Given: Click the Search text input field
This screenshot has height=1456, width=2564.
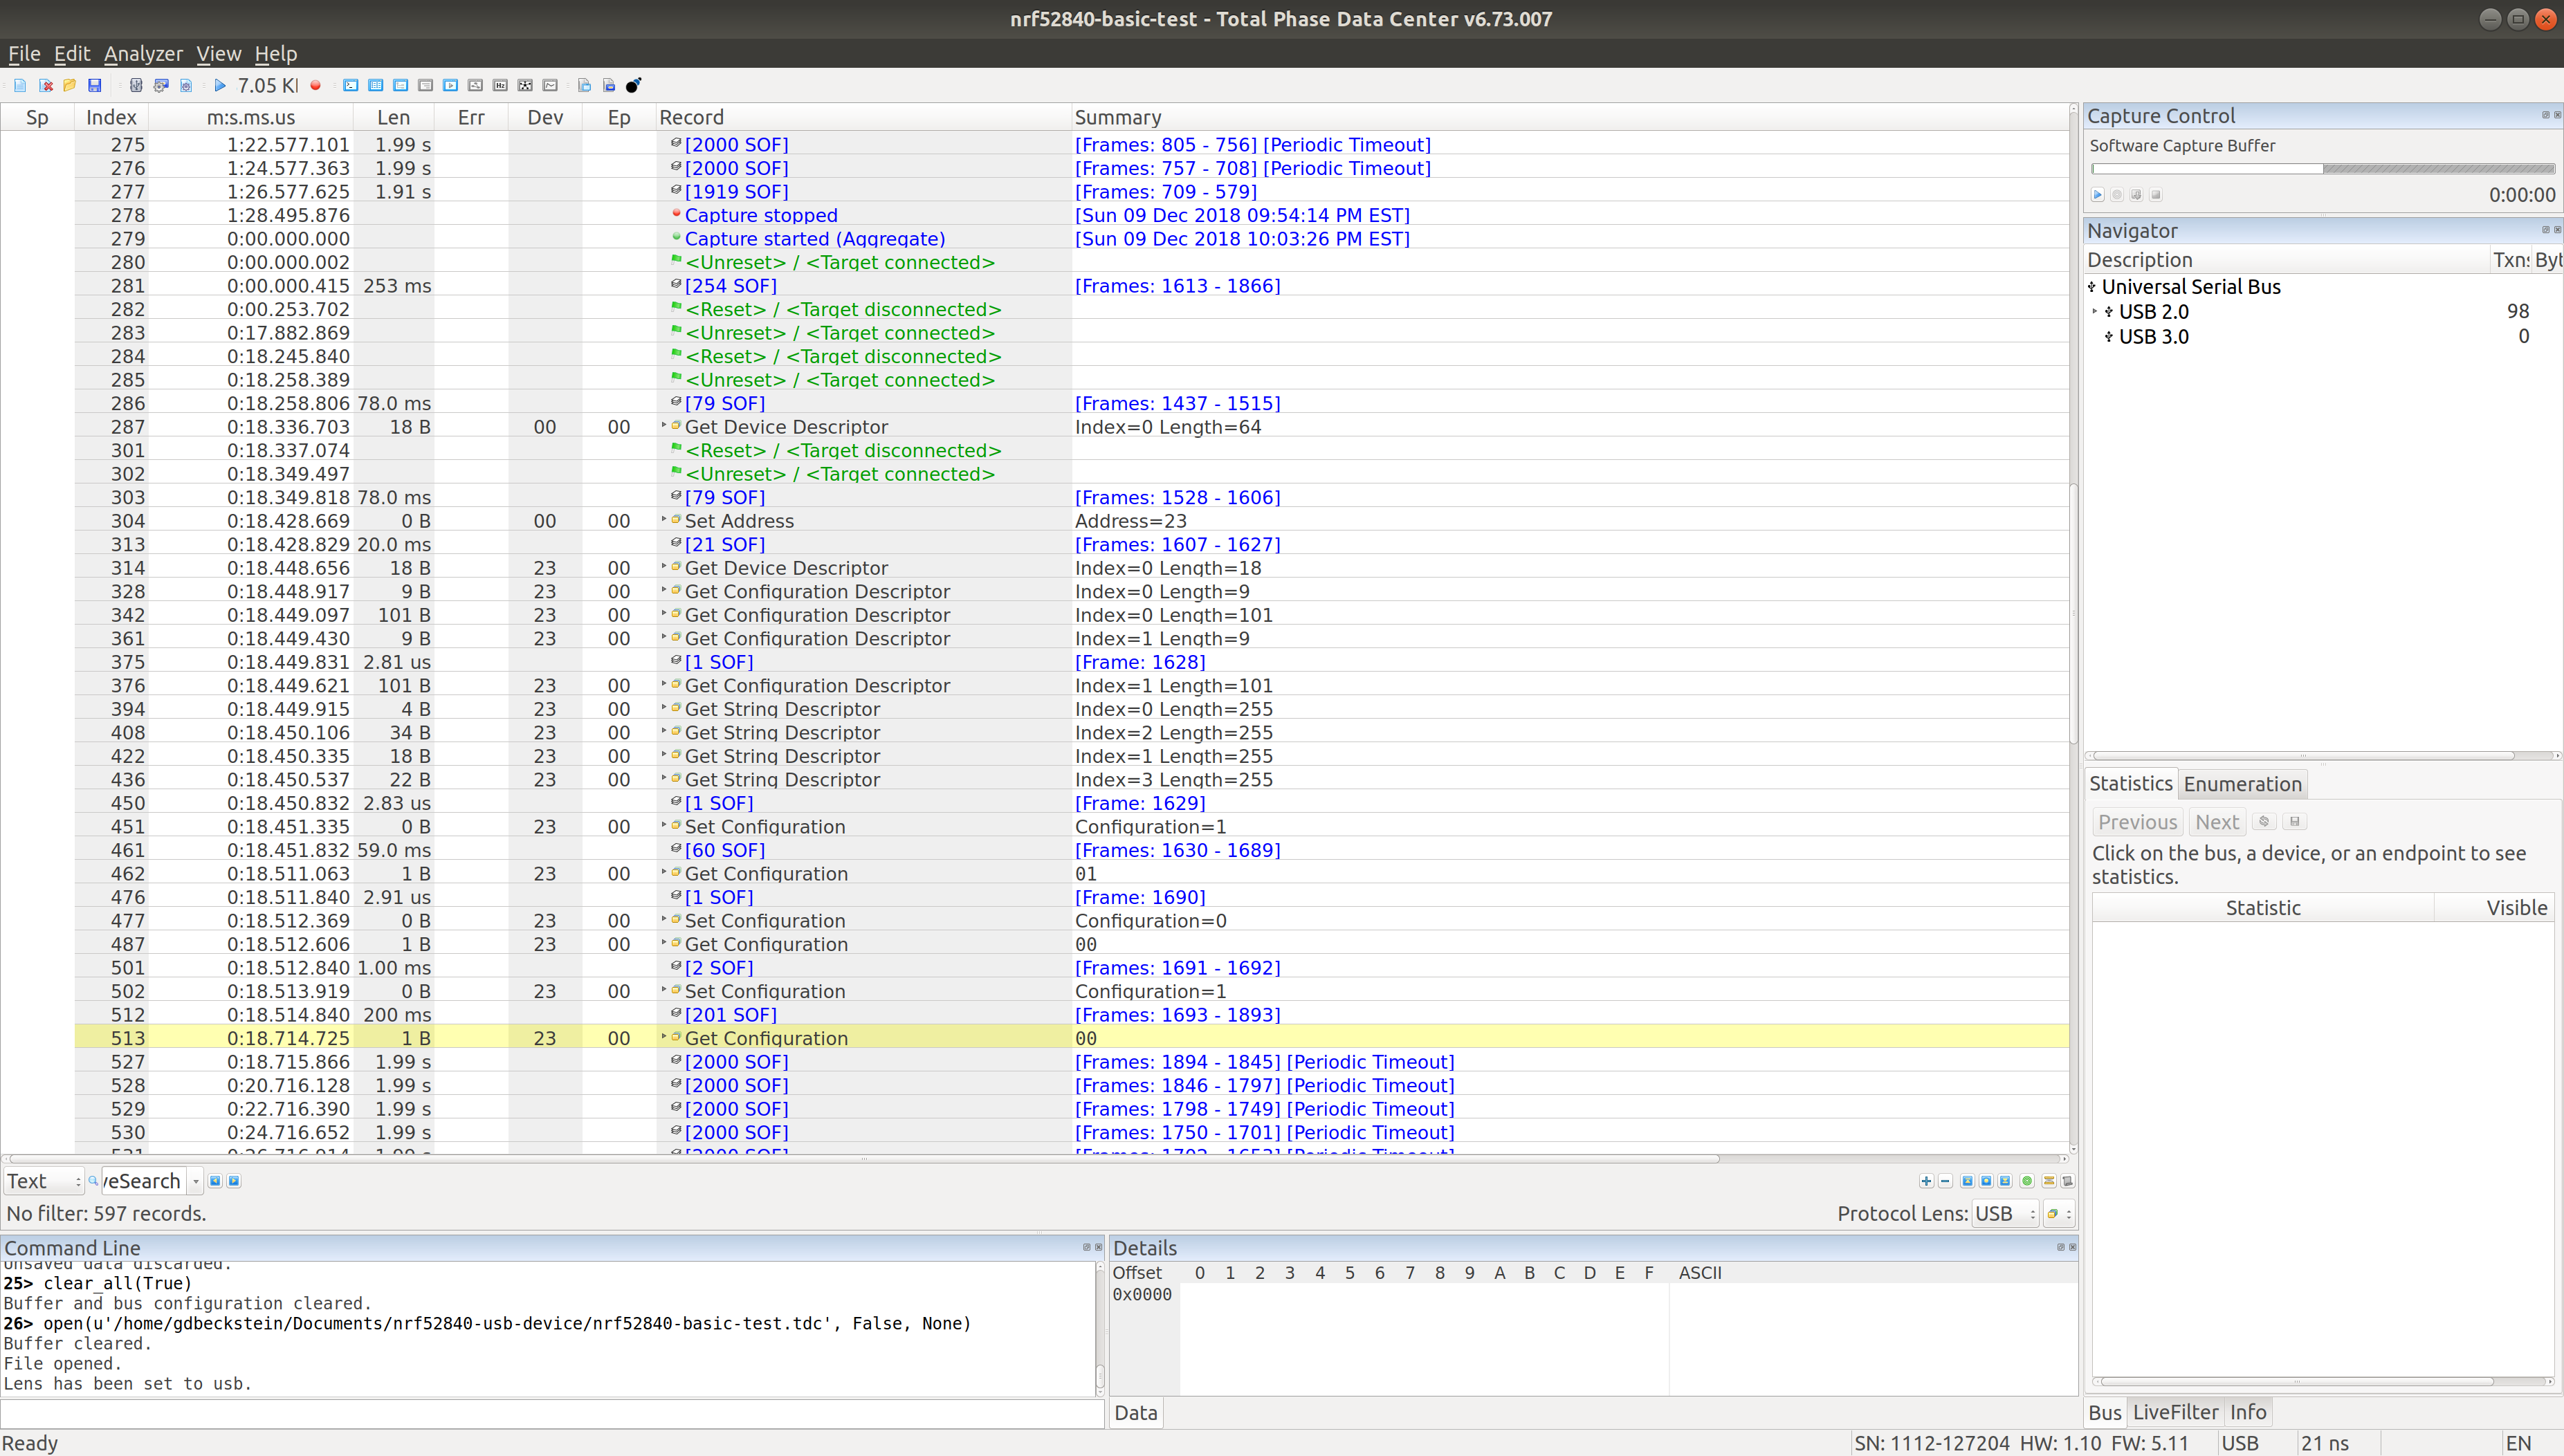Looking at the screenshot, I should pyautogui.click(x=144, y=1181).
